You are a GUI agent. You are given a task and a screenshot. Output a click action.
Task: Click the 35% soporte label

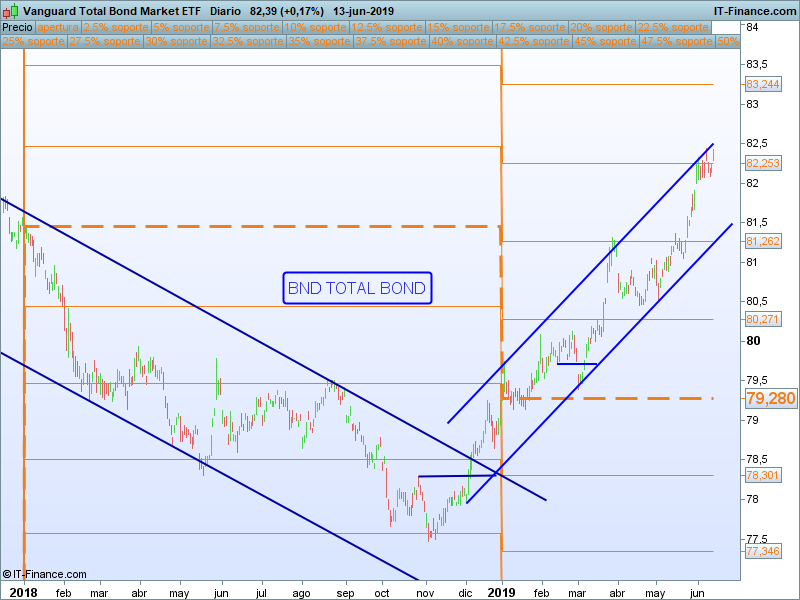pos(319,41)
